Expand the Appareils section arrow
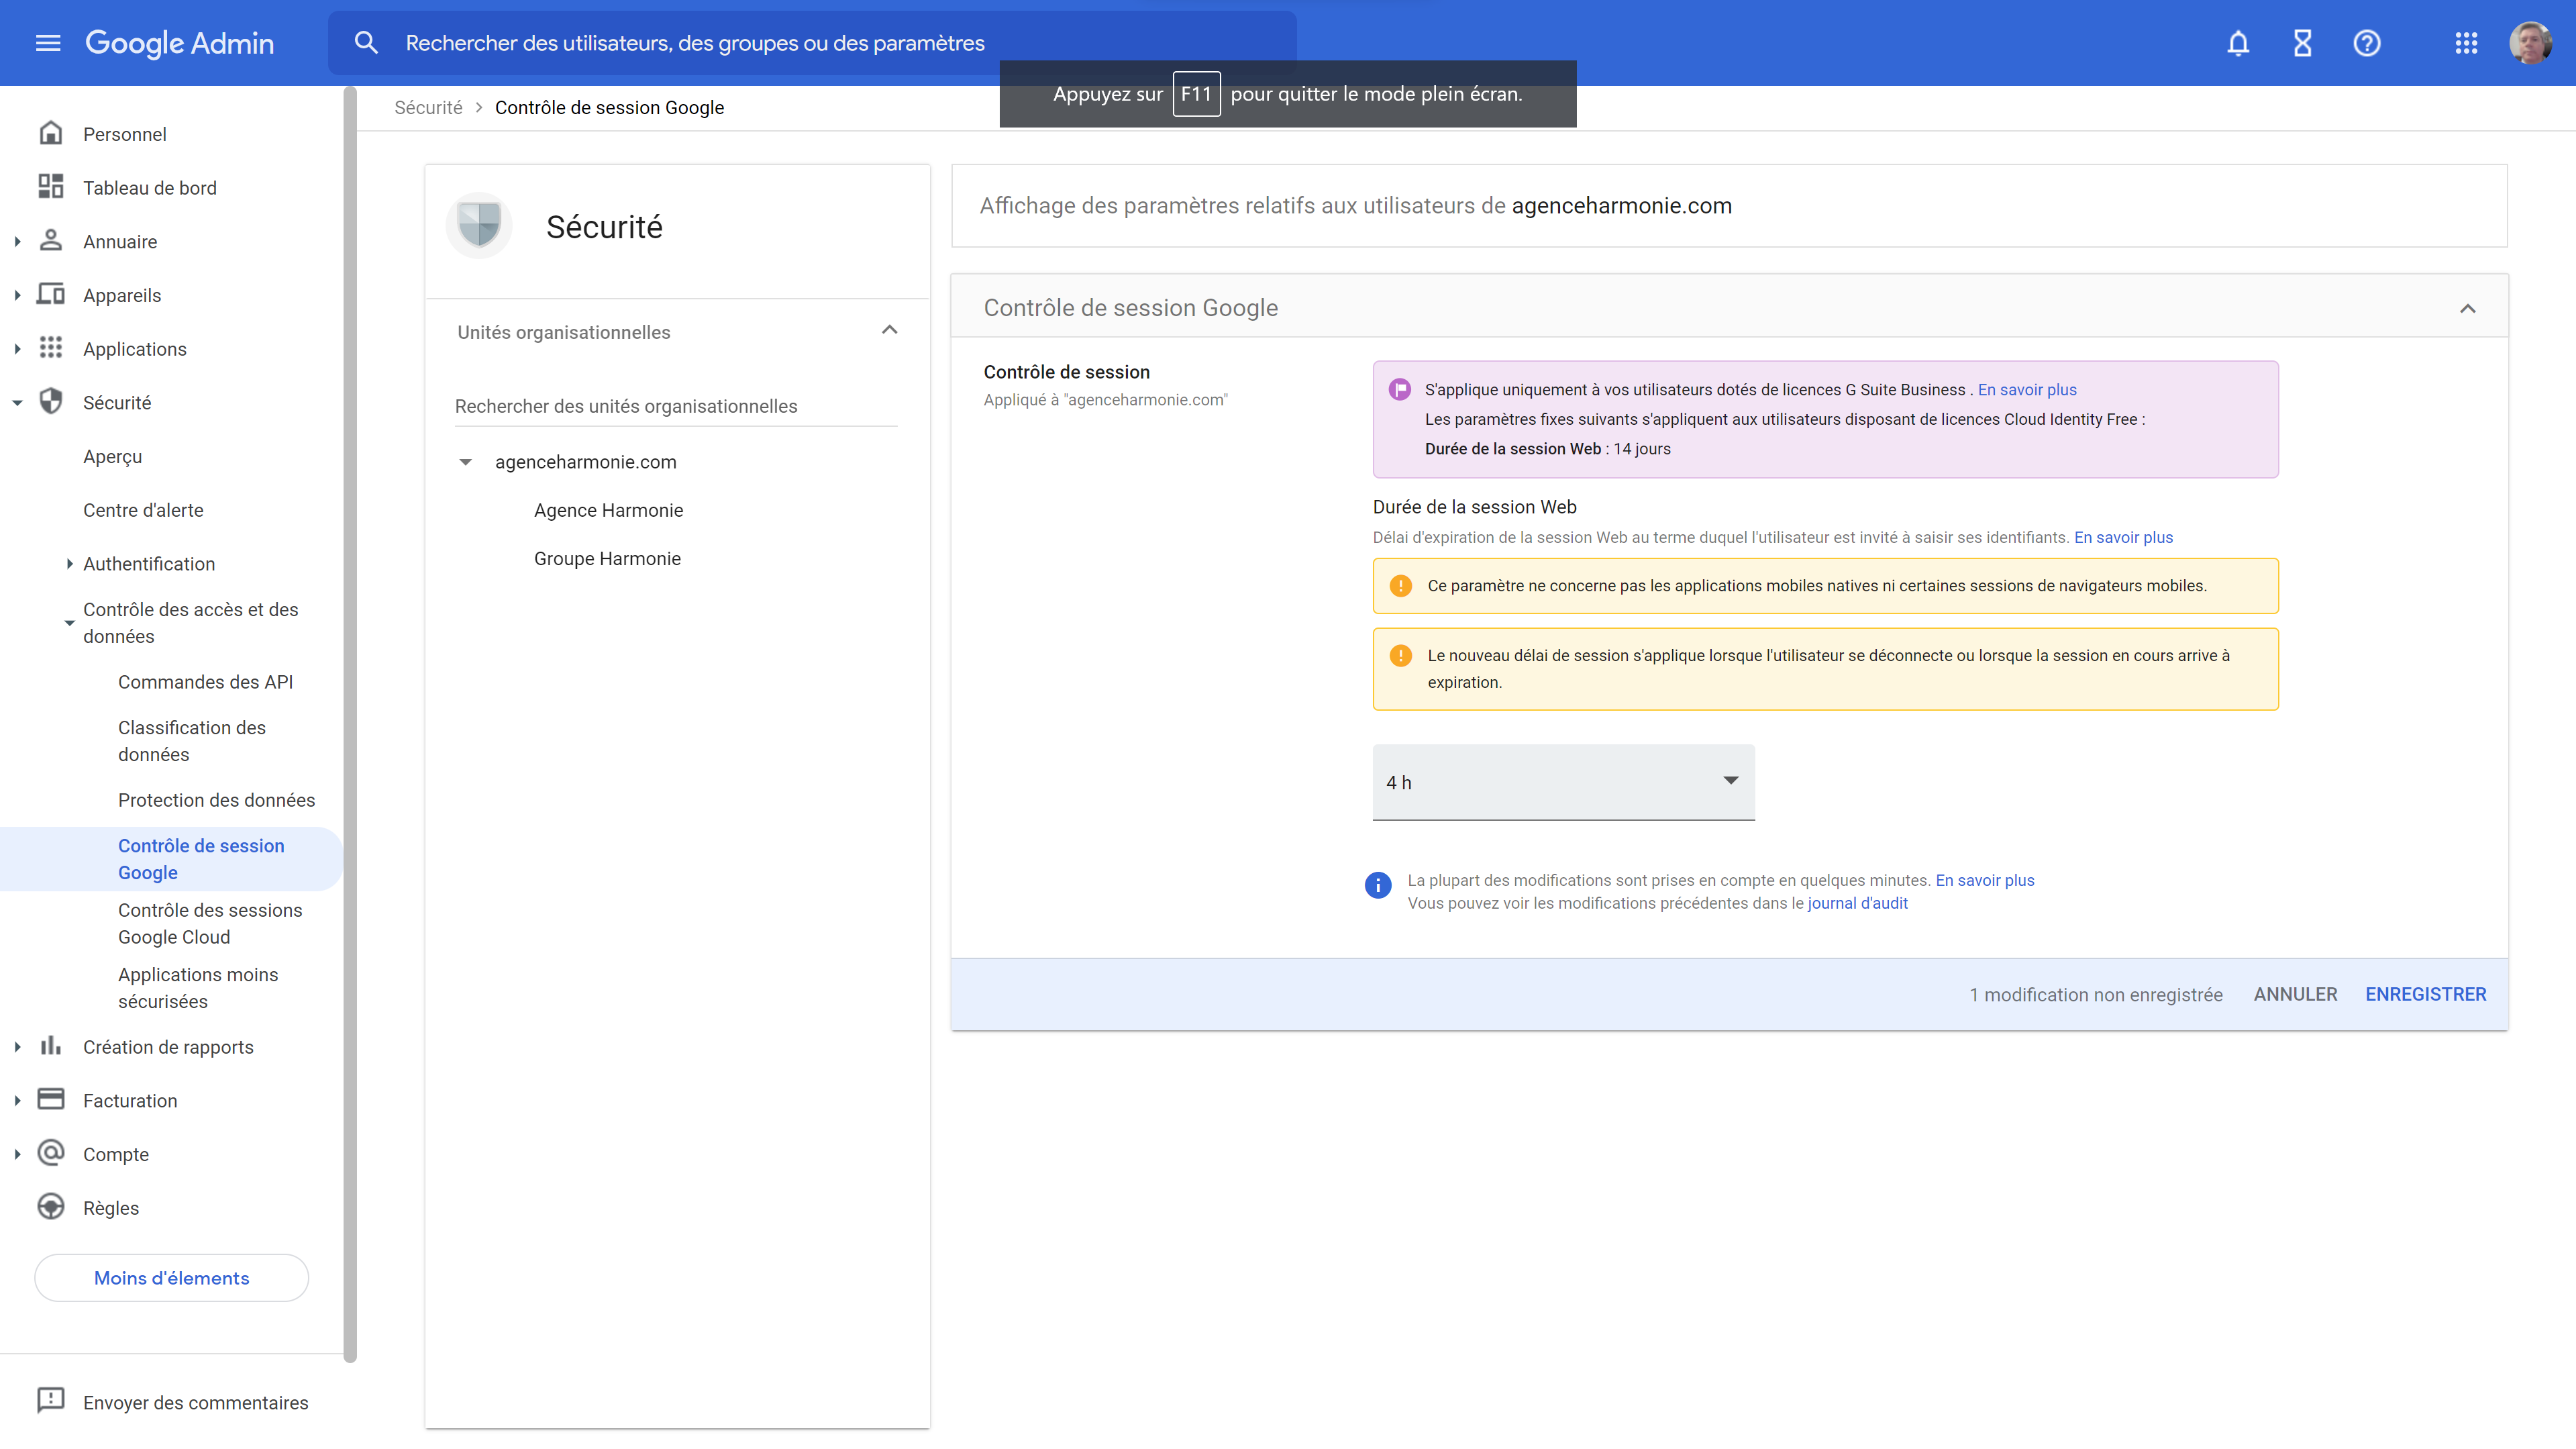Image resolution: width=2576 pixels, height=1449 pixels. (x=17, y=295)
